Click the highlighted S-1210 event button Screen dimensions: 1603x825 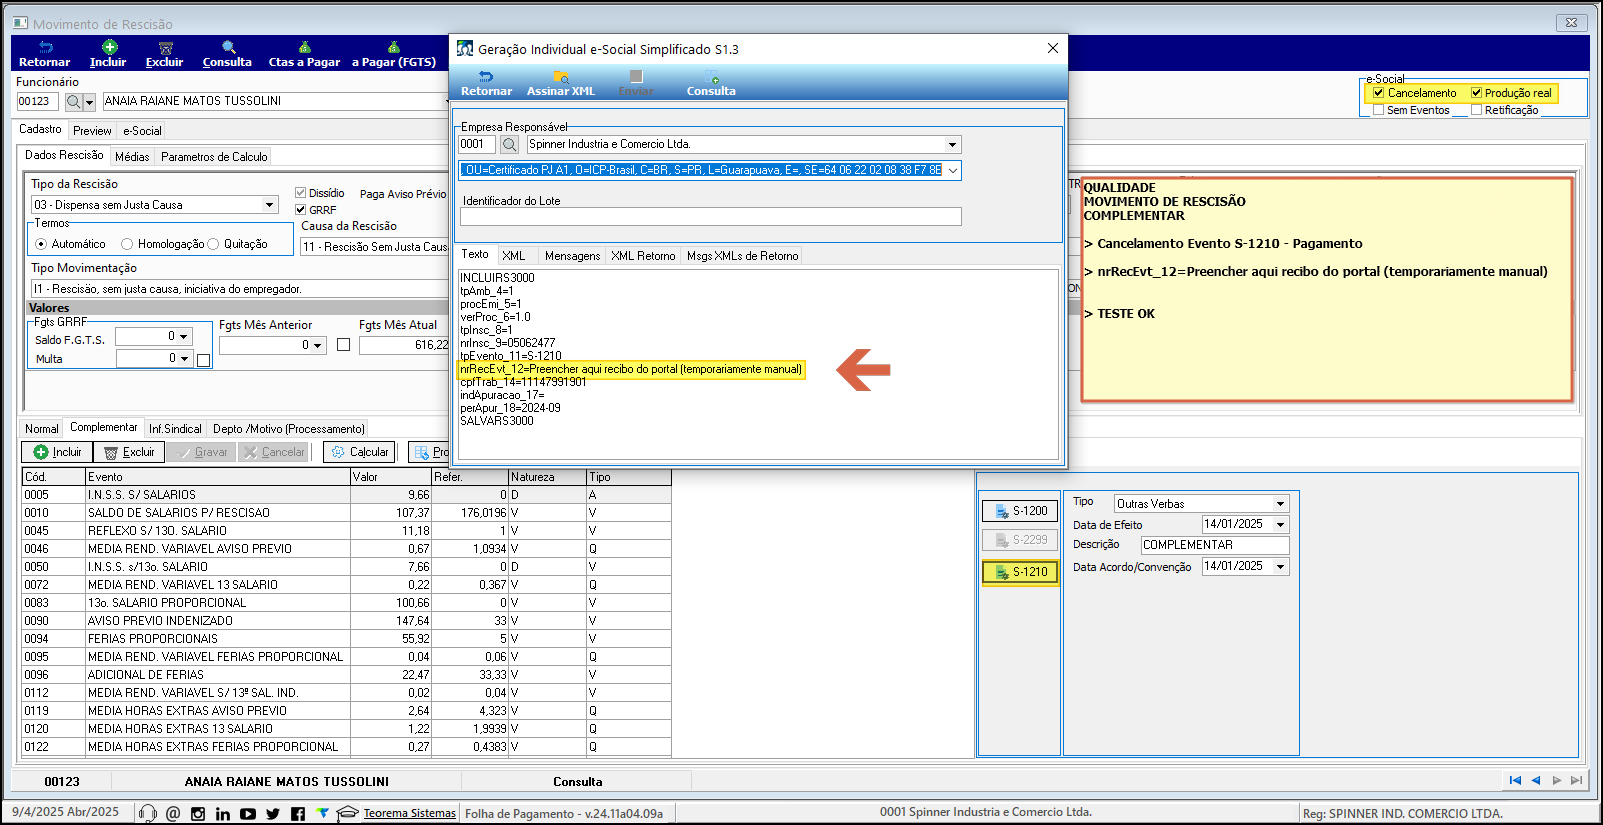1020,572
